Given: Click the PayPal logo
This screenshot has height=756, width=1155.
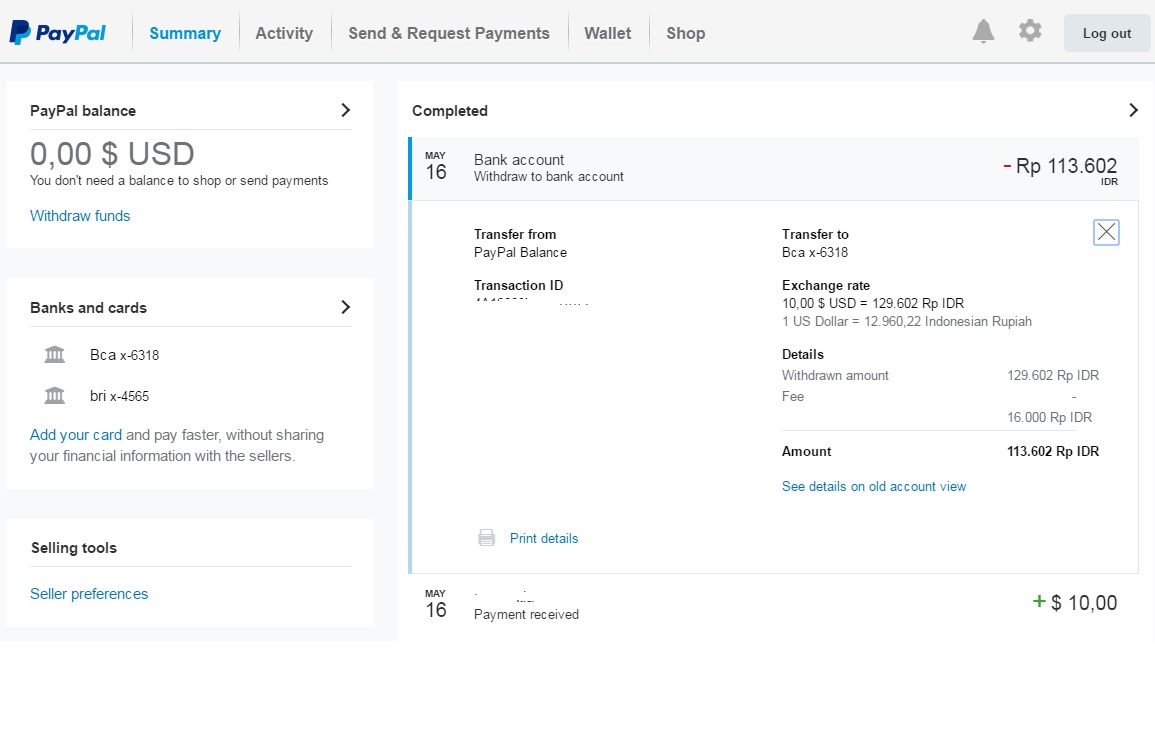Looking at the screenshot, I should (58, 33).
